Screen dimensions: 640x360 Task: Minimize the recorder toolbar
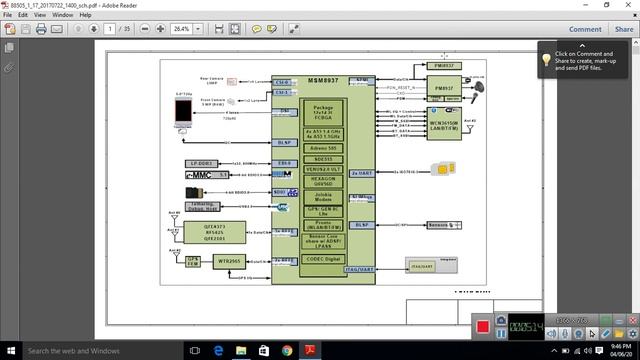click(620, 320)
